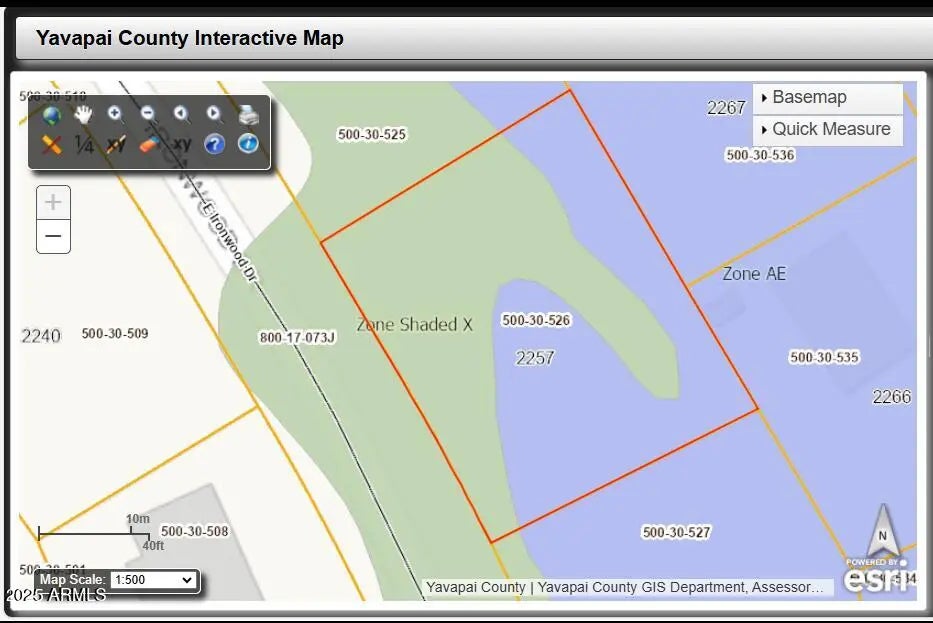Click the globe full extent icon
Image resolution: width=933 pixels, height=623 pixels.
pyautogui.click(x=51, y=115)
